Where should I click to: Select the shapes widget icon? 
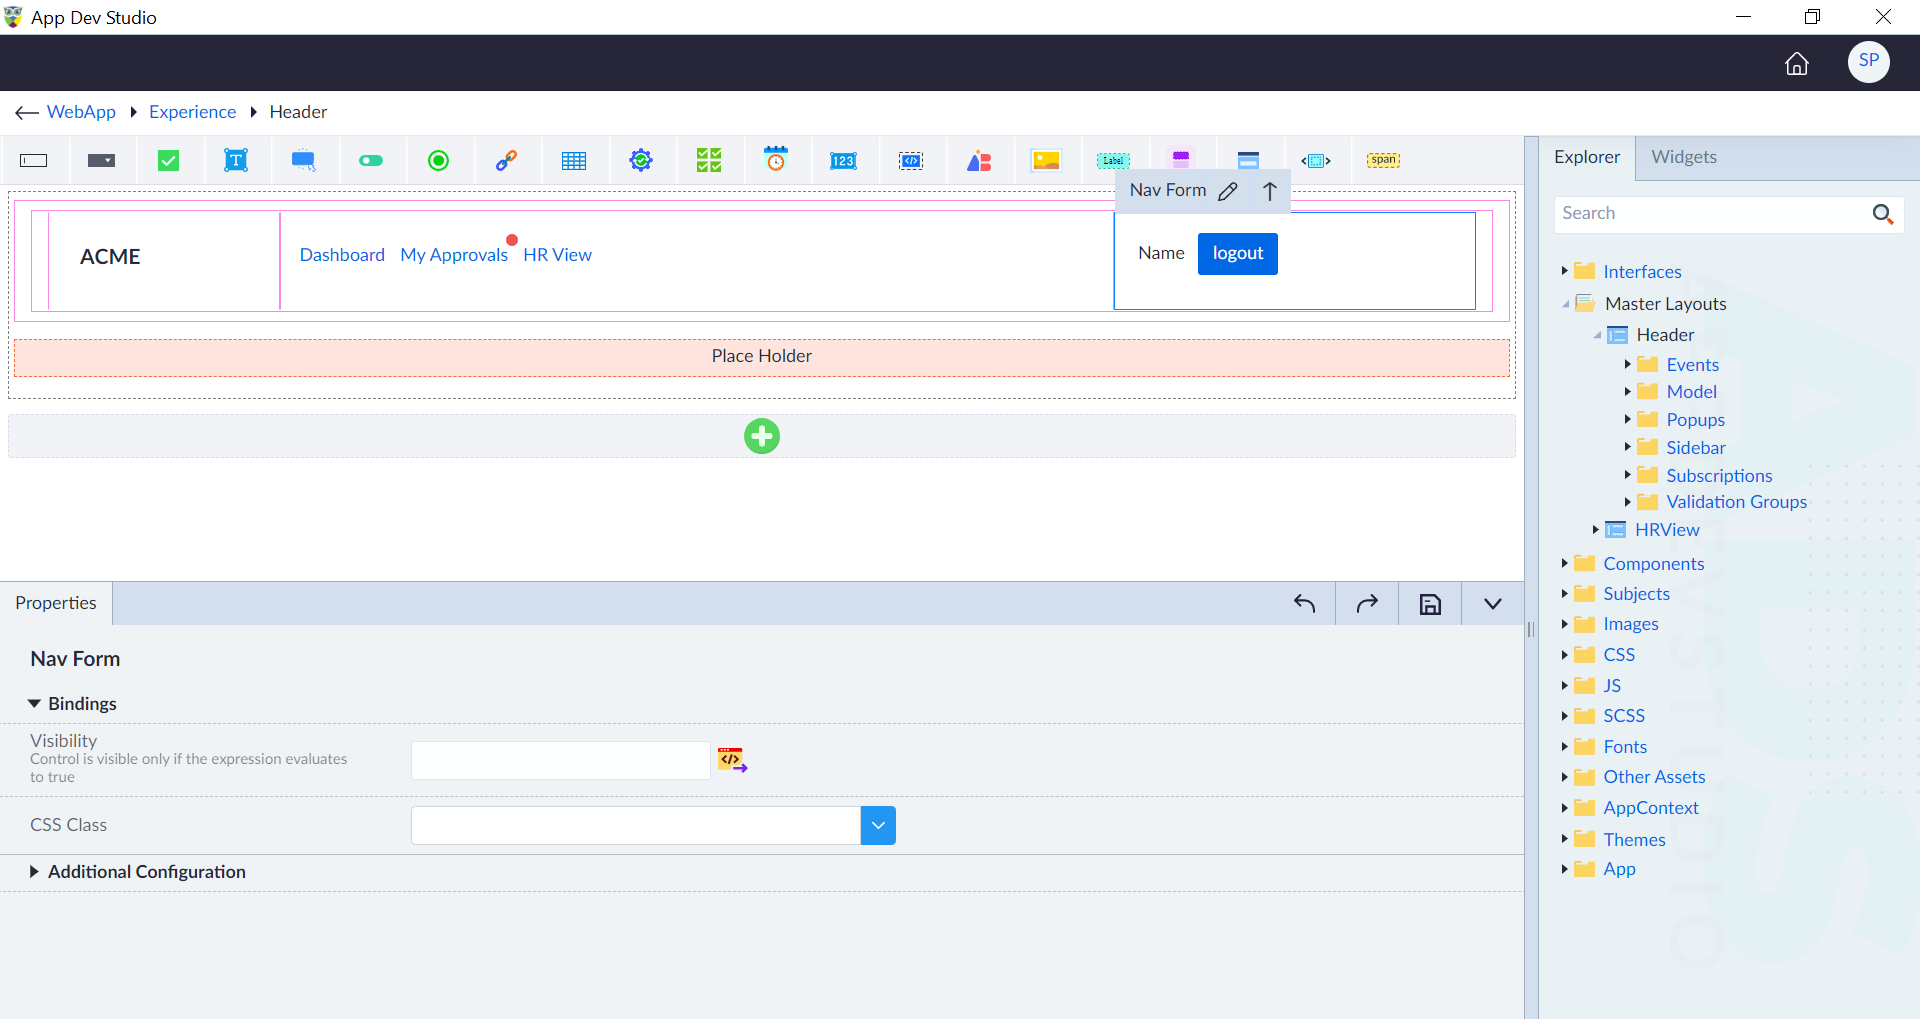pyautogui.click(x=979, y=160)
